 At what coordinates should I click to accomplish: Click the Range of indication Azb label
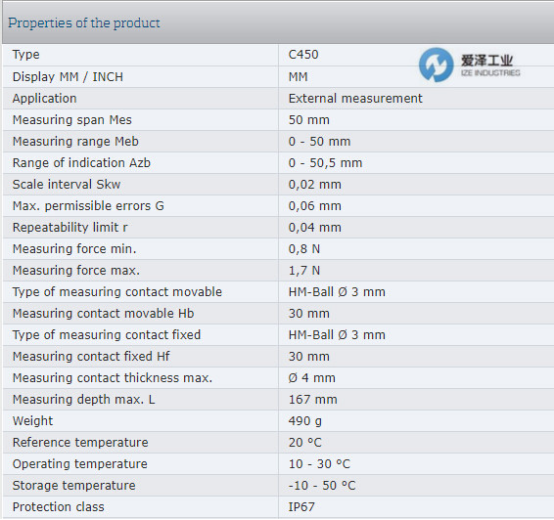click(x=82, y=163)
